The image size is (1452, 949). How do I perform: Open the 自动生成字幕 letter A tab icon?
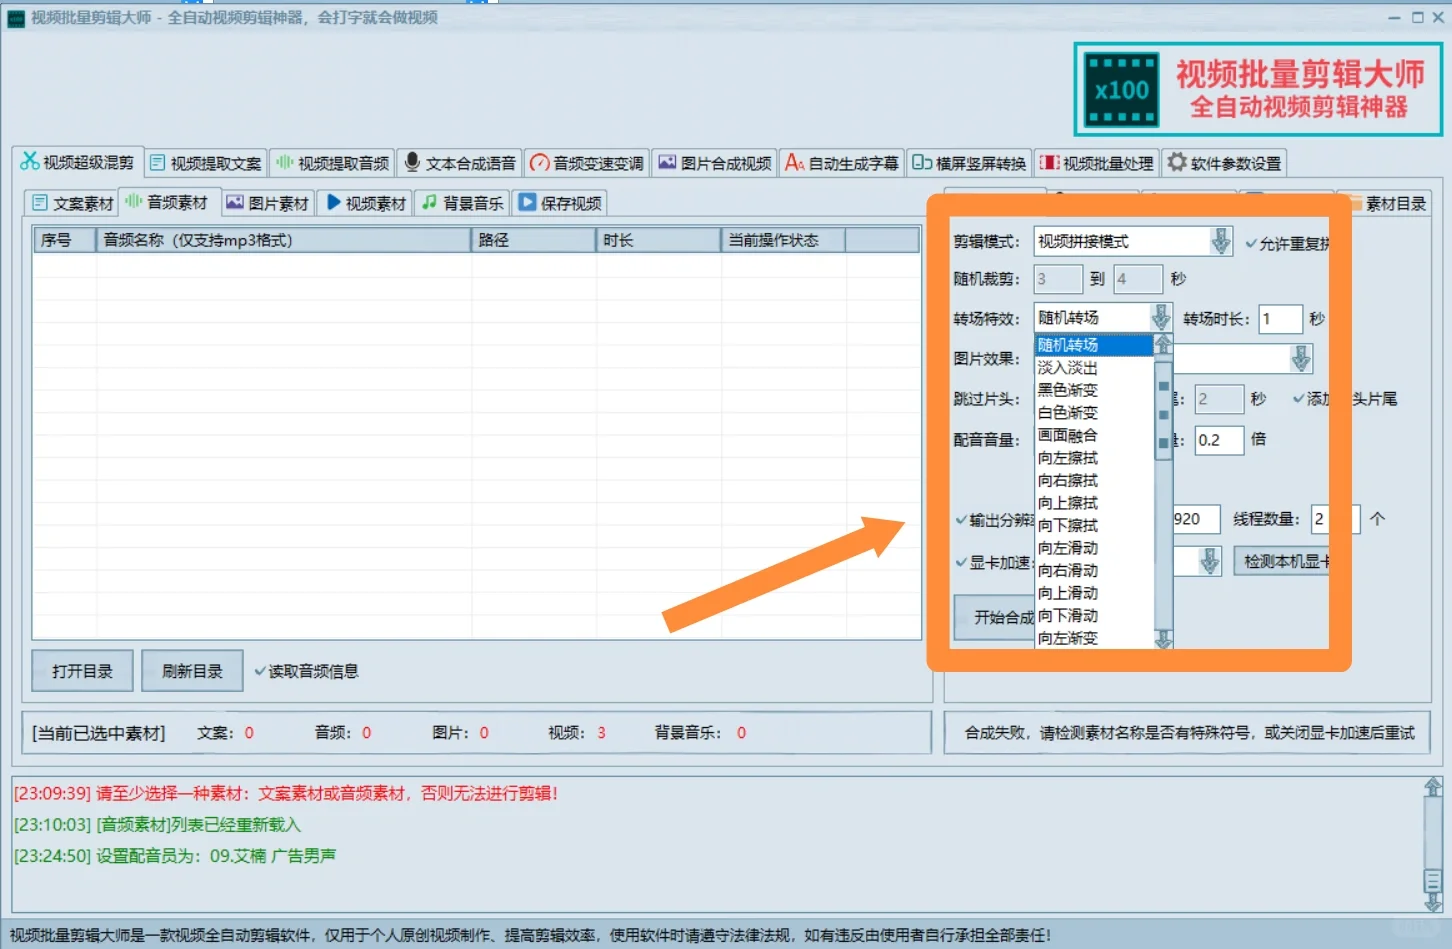795,162
